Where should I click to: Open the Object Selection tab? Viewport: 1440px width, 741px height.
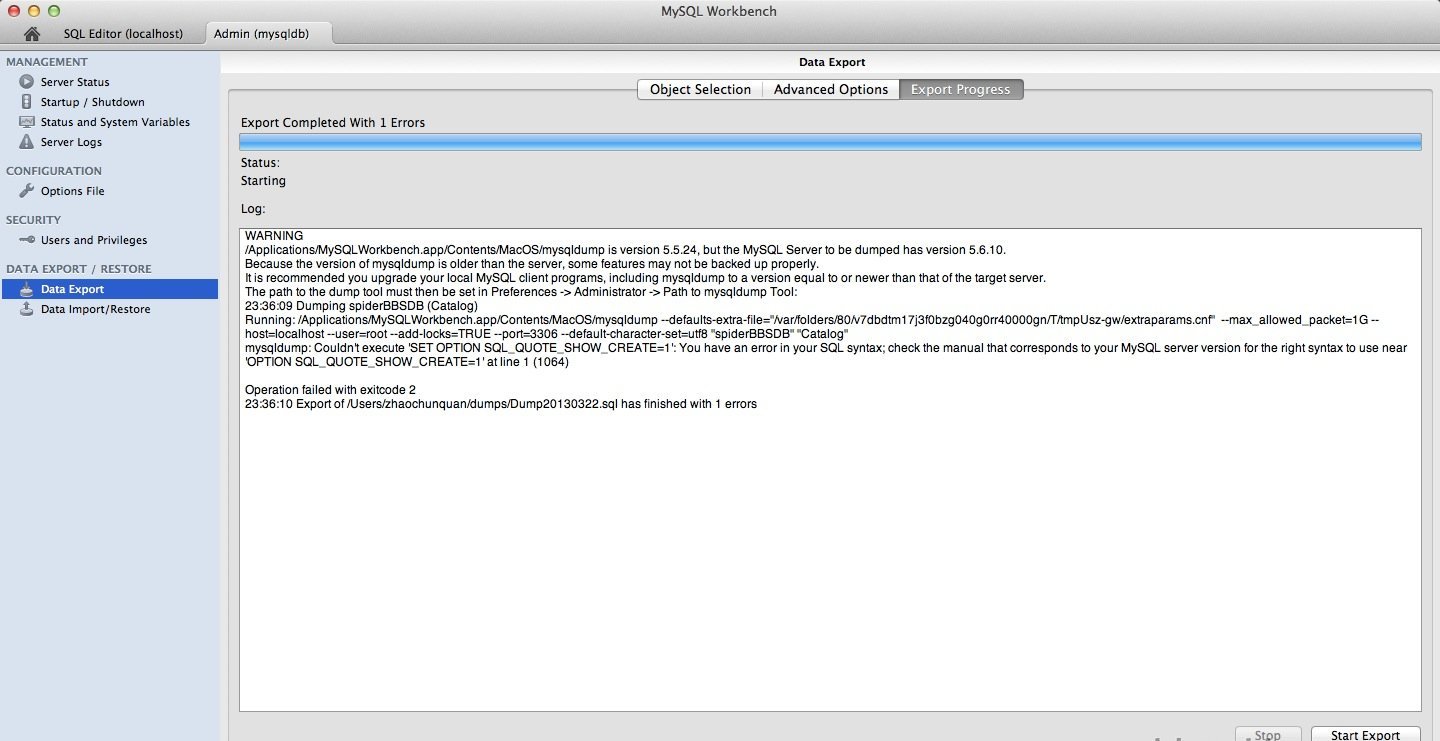(700, 89)
